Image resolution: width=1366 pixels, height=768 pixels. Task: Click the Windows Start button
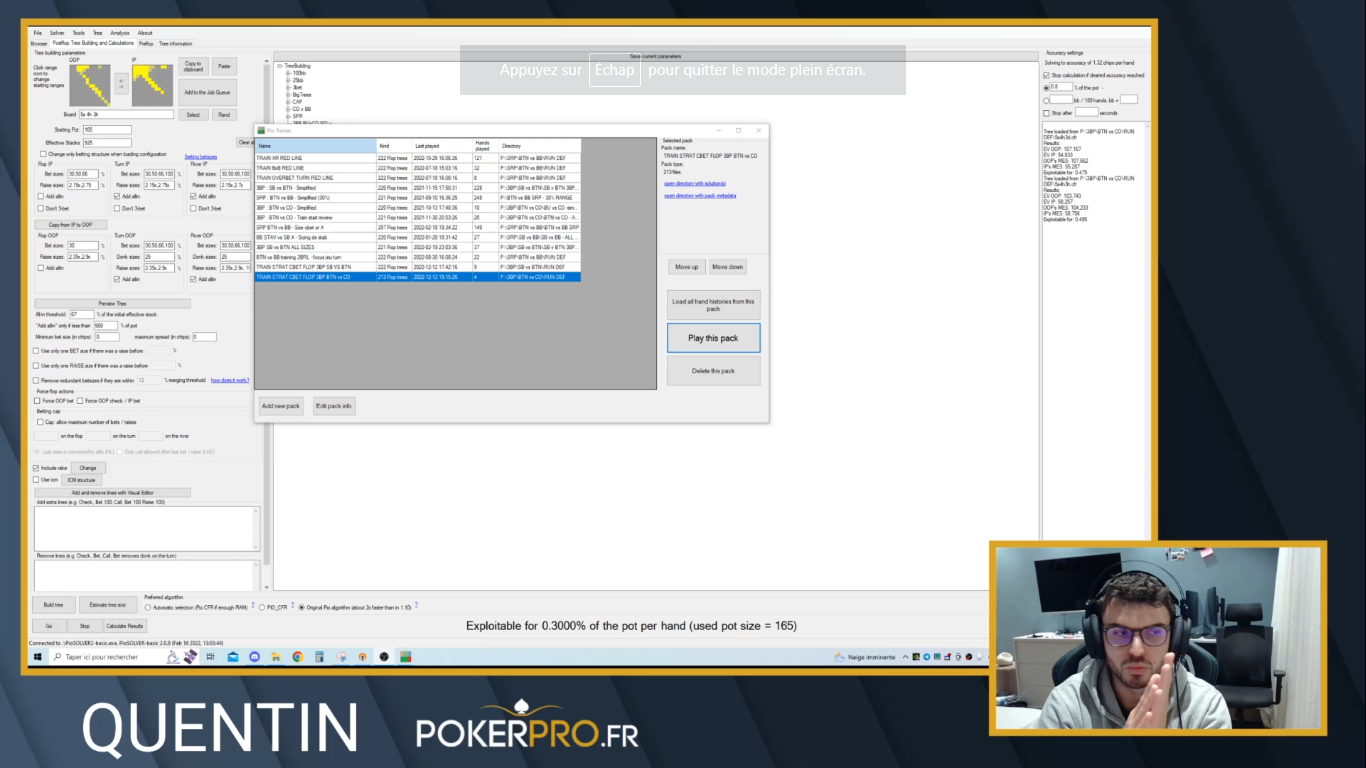click(38, 657)
